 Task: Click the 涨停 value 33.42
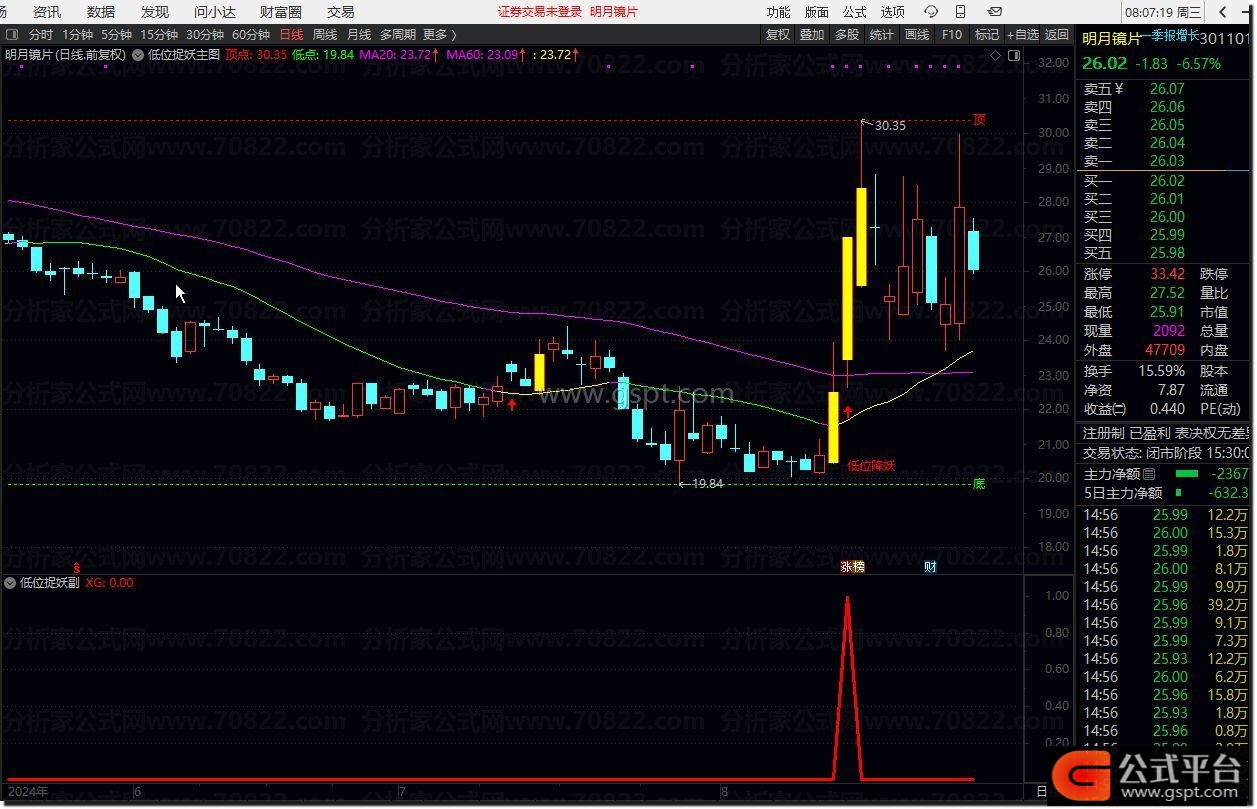[1167, 274]
